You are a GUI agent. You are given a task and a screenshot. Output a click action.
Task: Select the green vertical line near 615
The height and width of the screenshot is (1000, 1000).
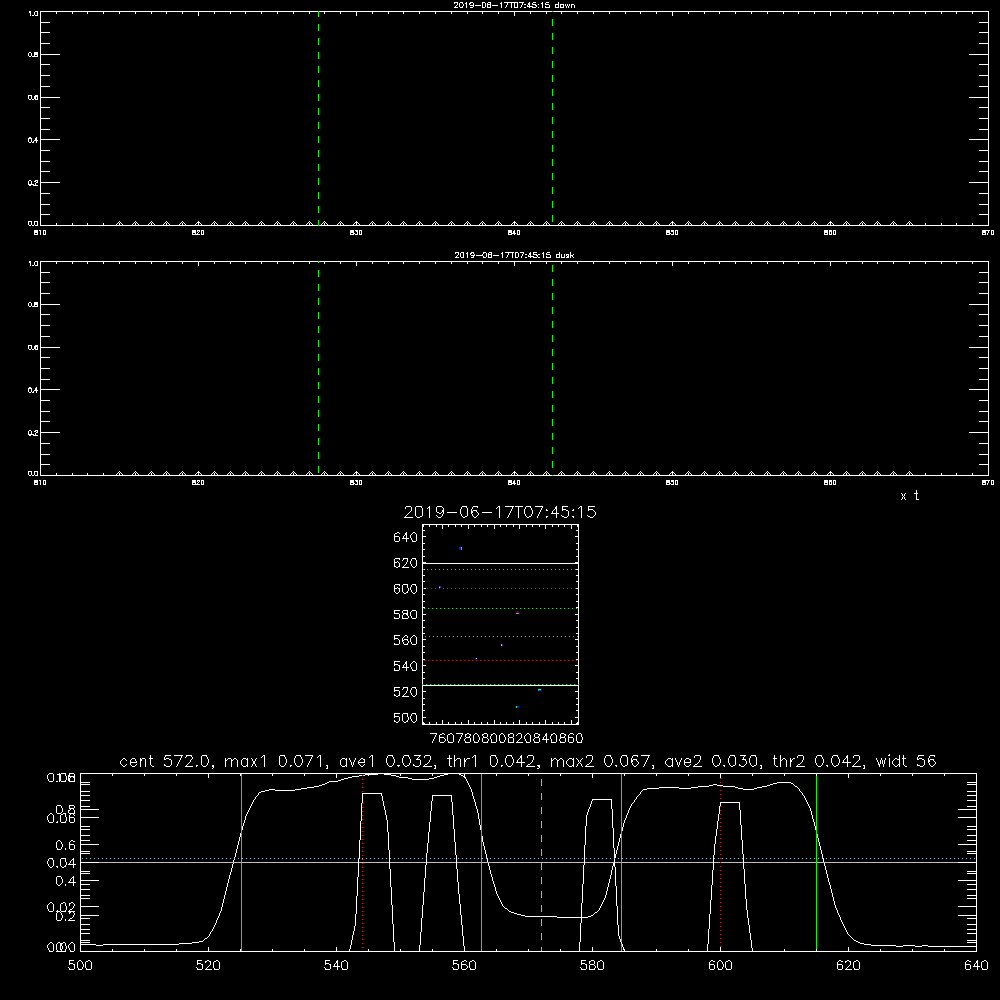tap(816, 863)
